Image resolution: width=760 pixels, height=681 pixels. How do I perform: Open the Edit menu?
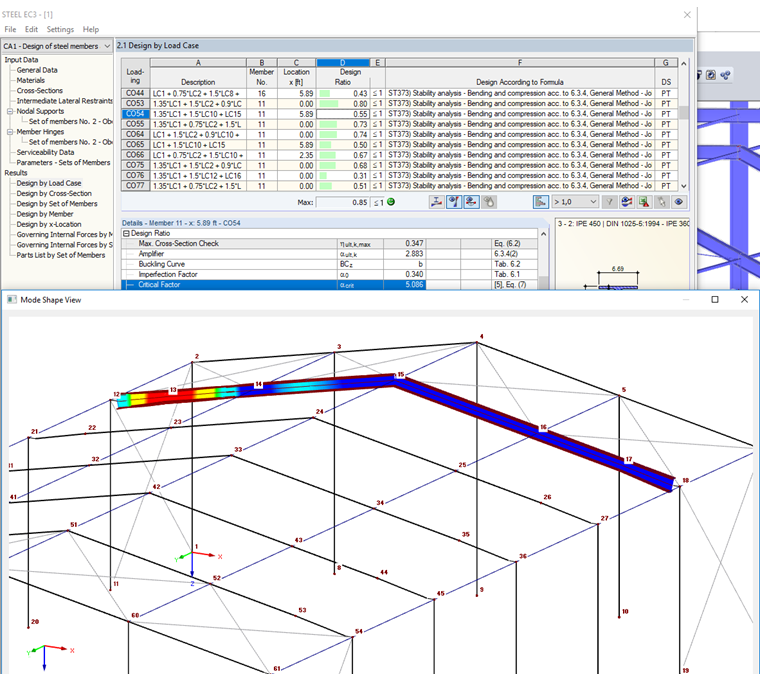coord(32,29)
